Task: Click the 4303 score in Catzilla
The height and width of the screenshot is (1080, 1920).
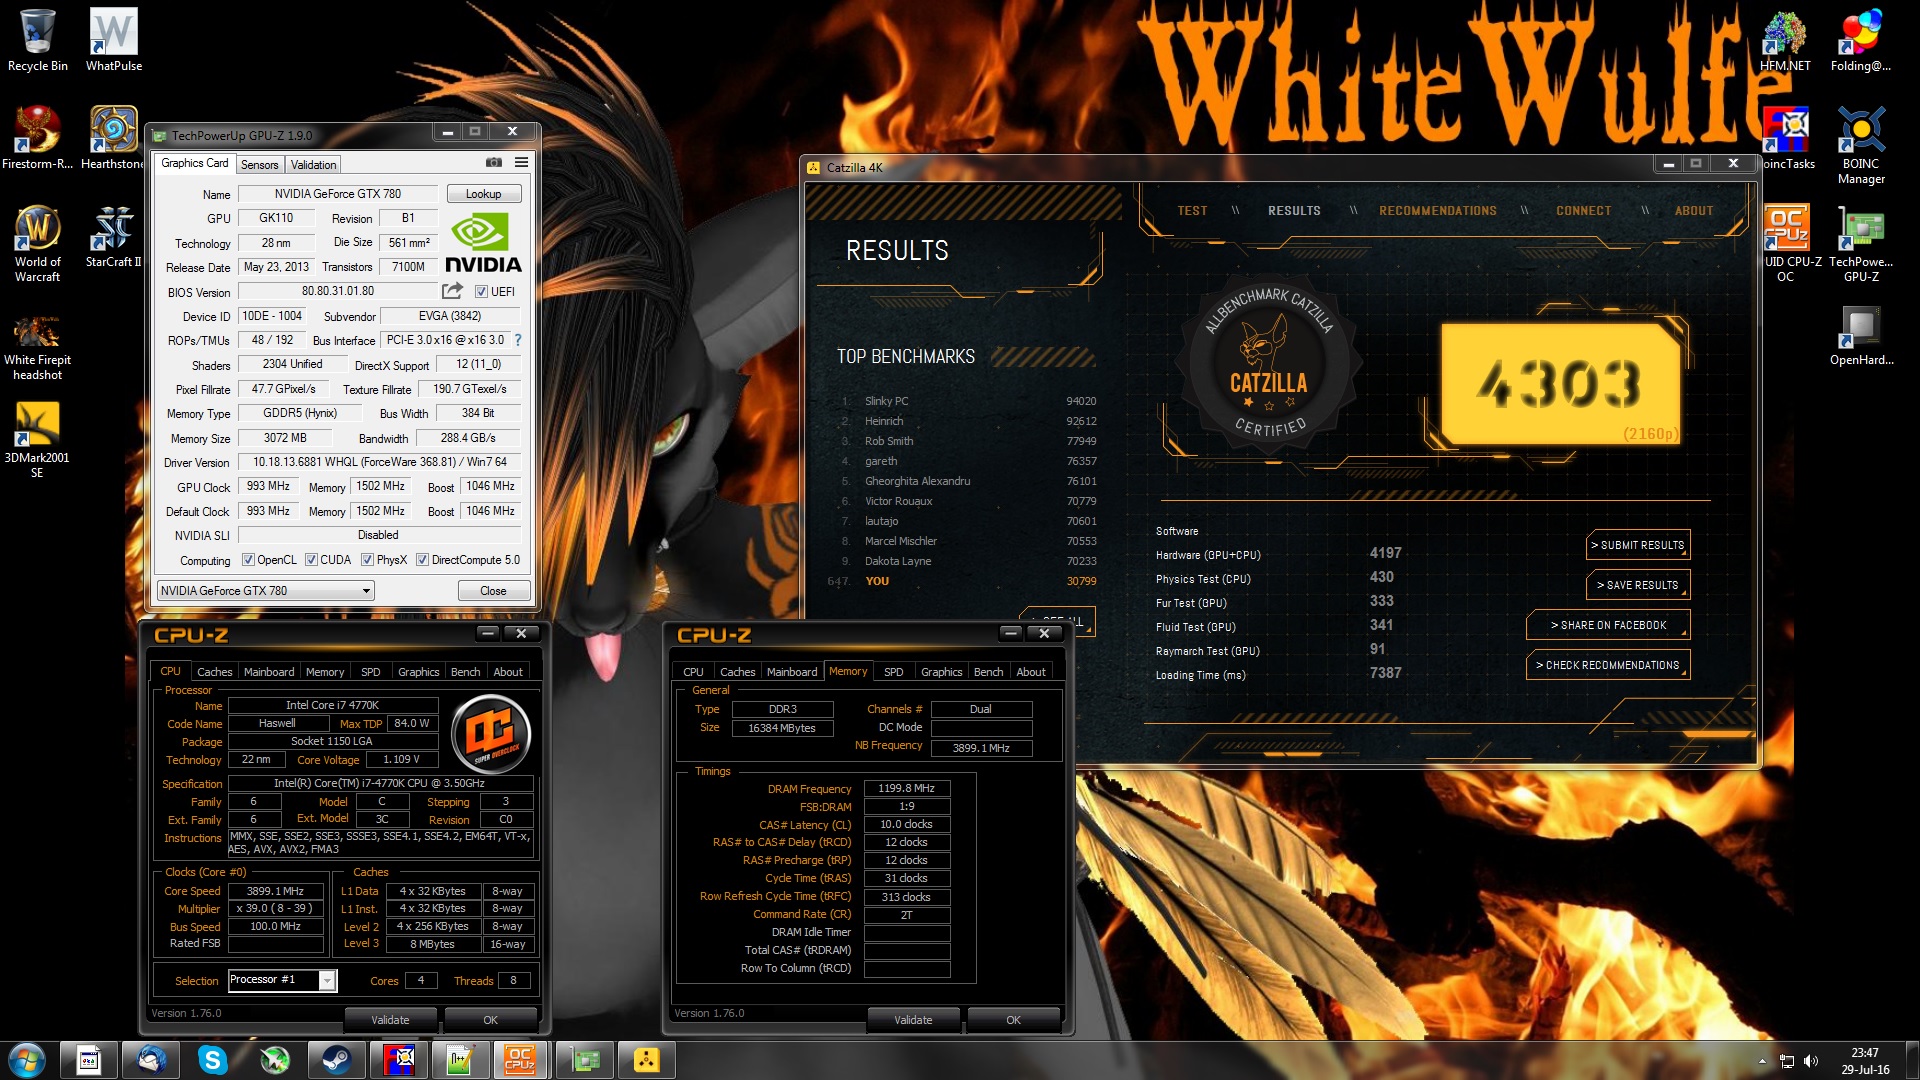Action: [1558, 384]
